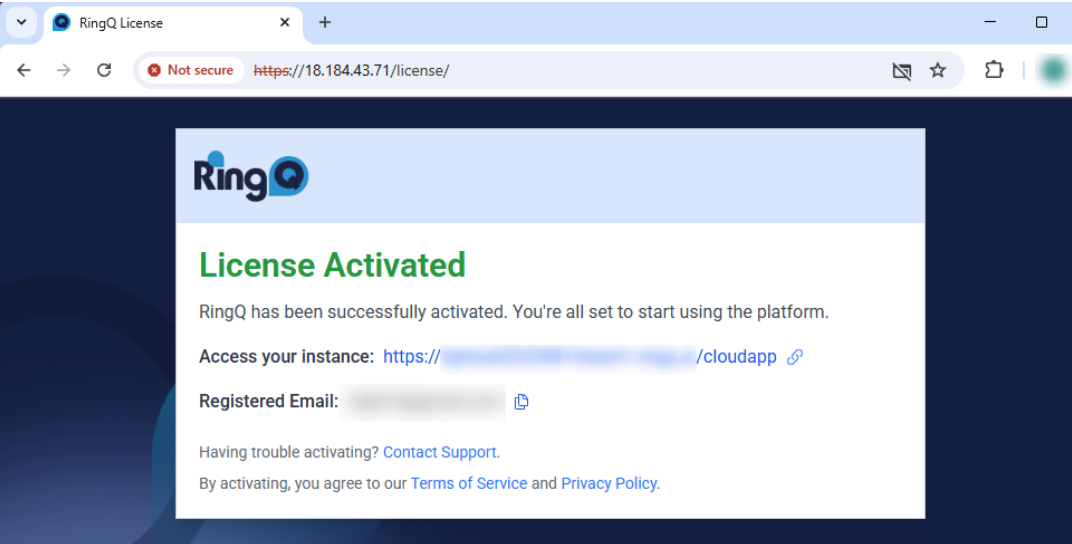This screenshot has width=1072, height=544.
Task: Click the Not secure warning badge
Action: click(191, 70)
